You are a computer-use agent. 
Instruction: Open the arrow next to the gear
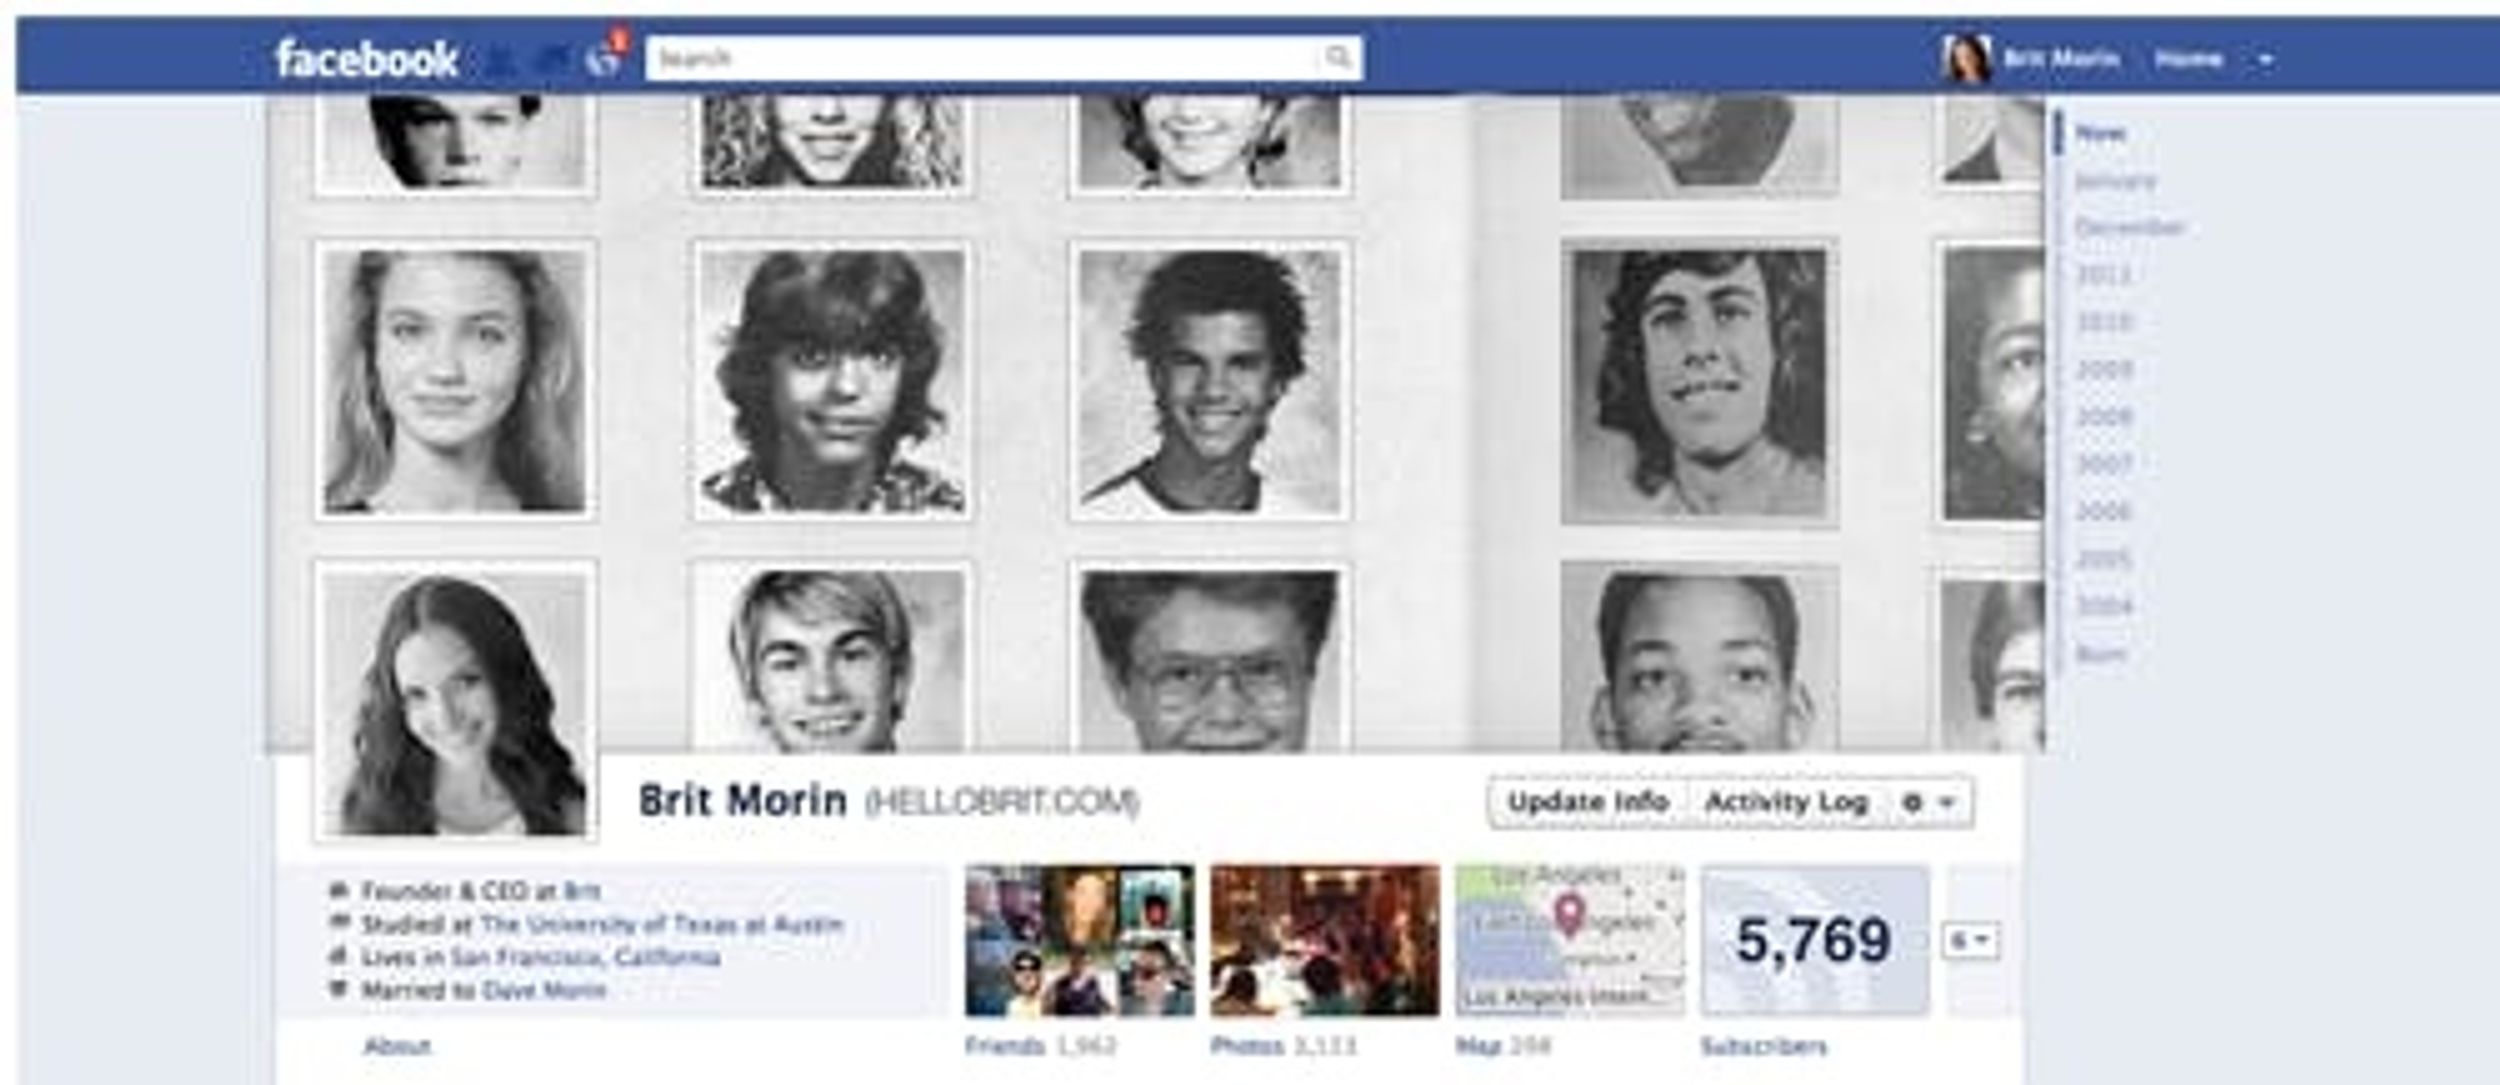(x=1947, y=802)
